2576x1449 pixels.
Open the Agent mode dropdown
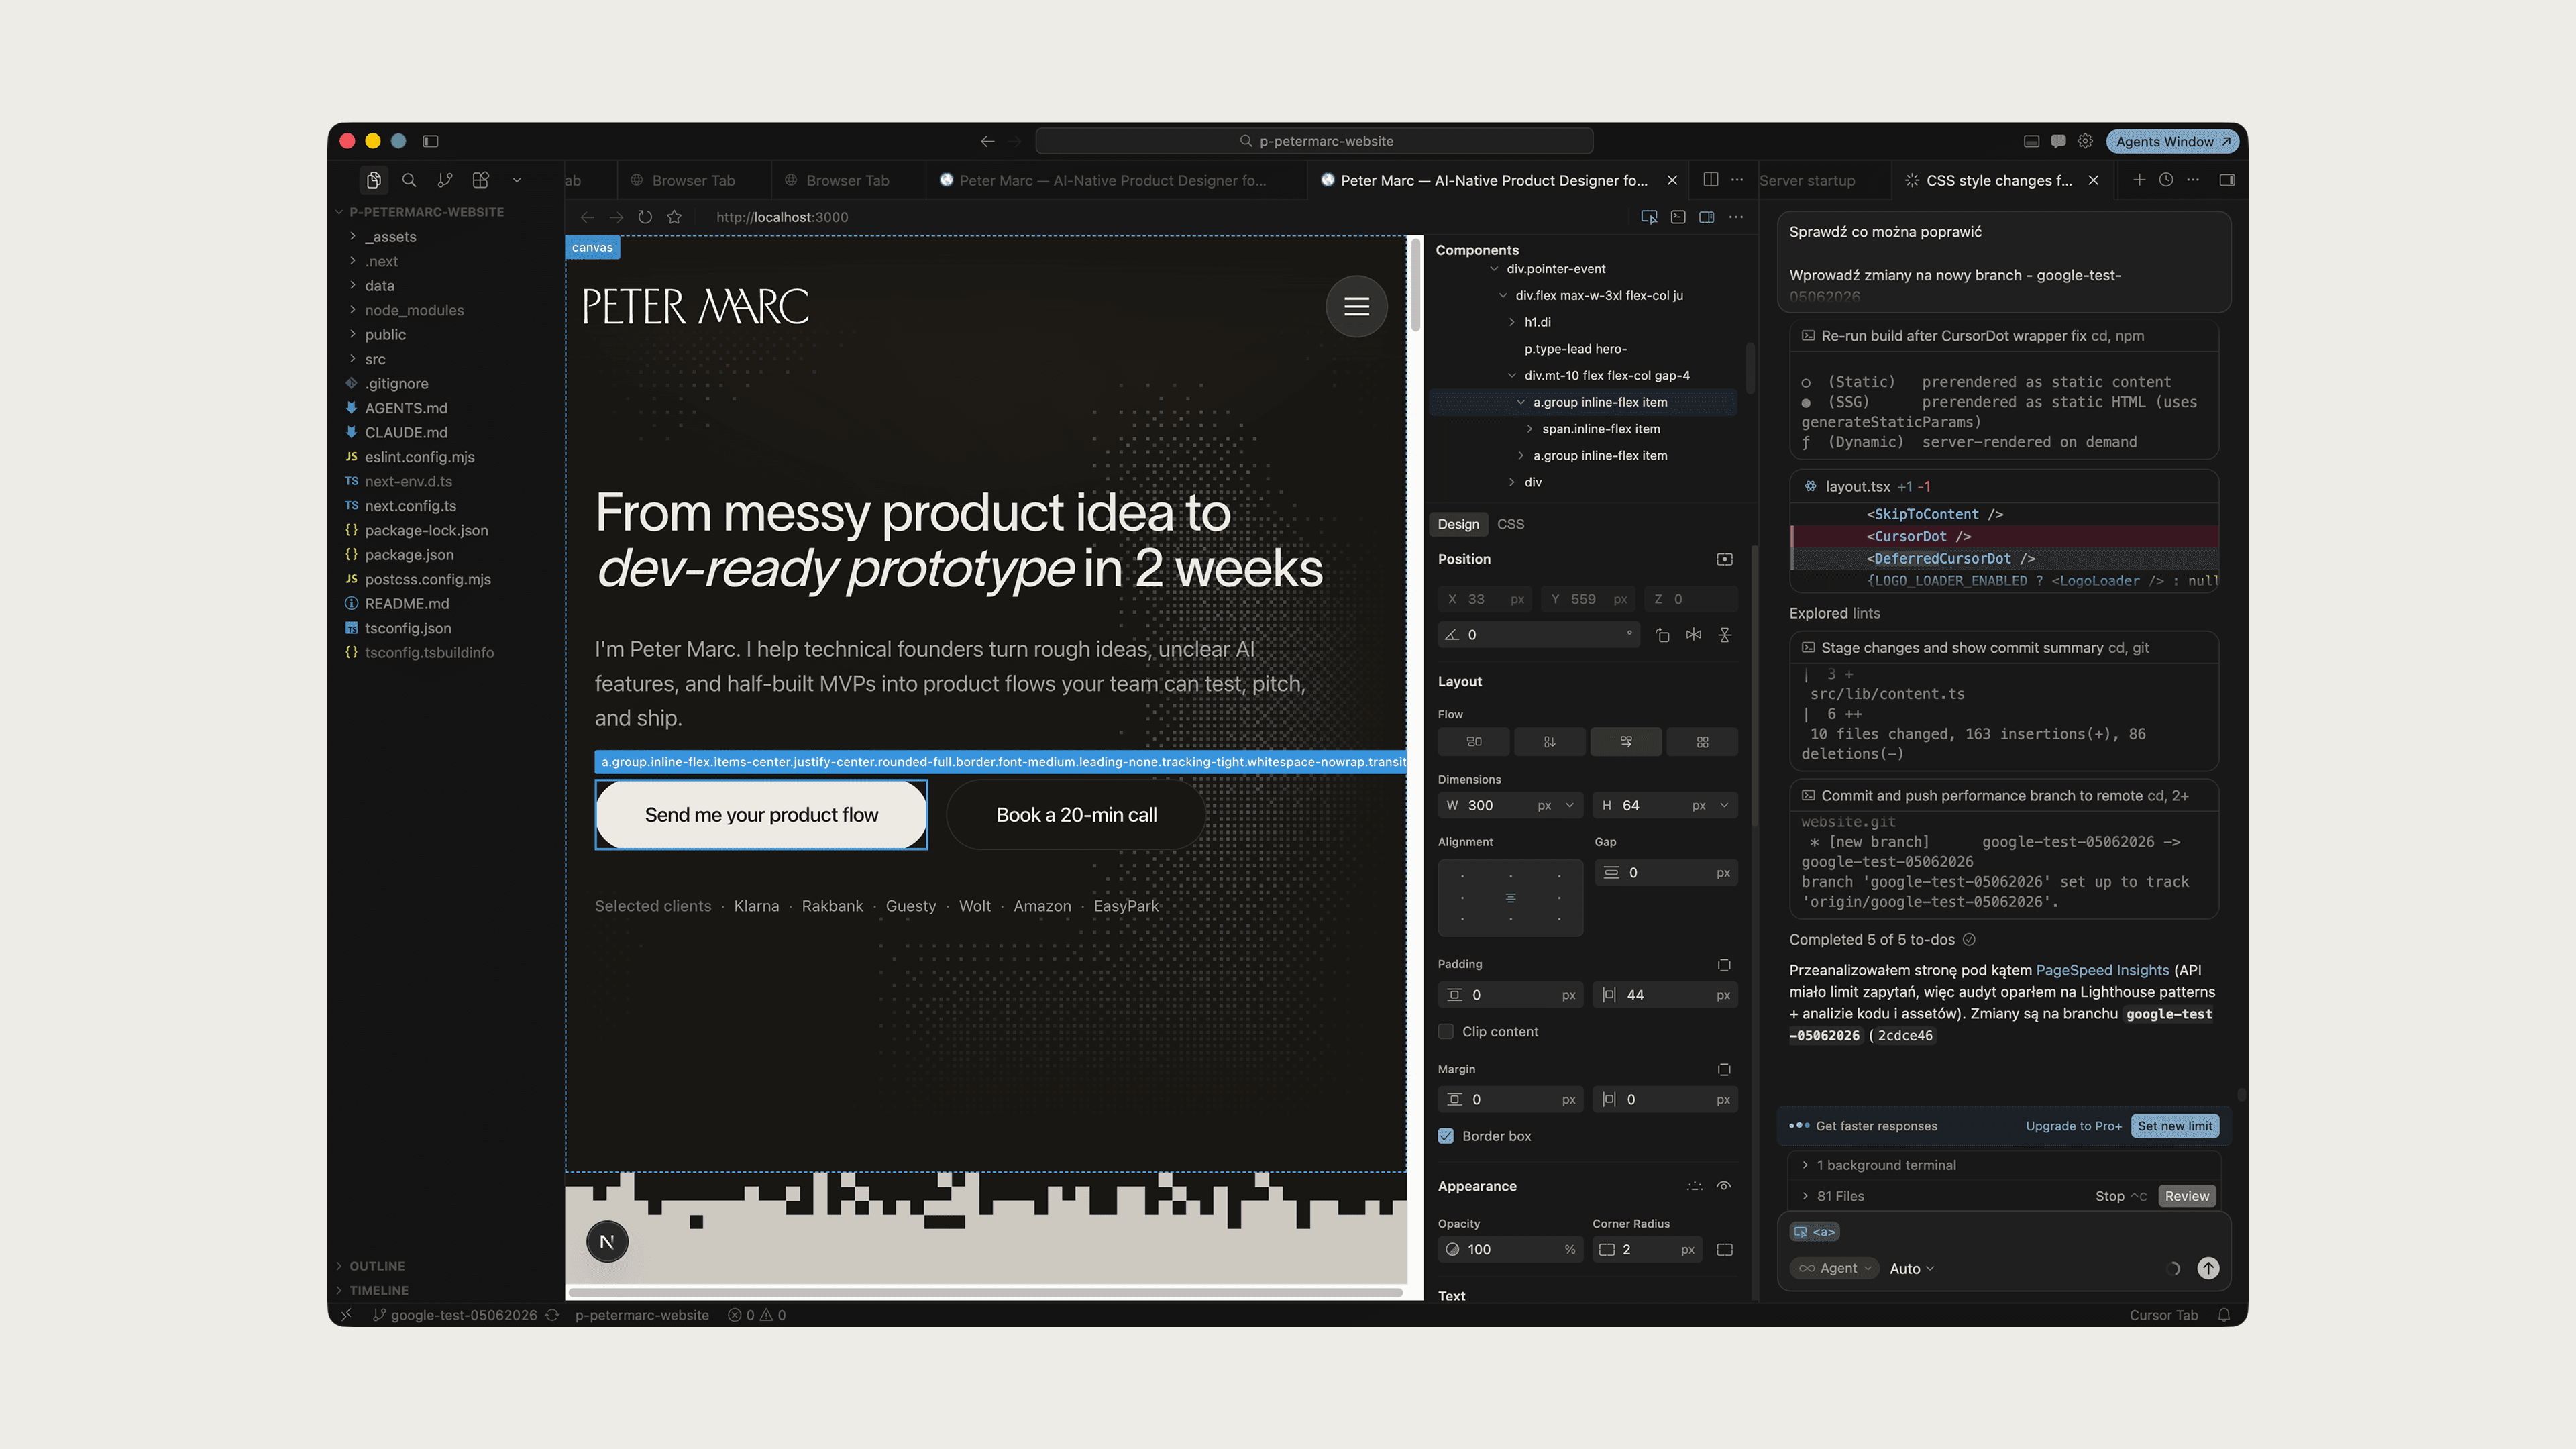[x=1834, y=1268]
